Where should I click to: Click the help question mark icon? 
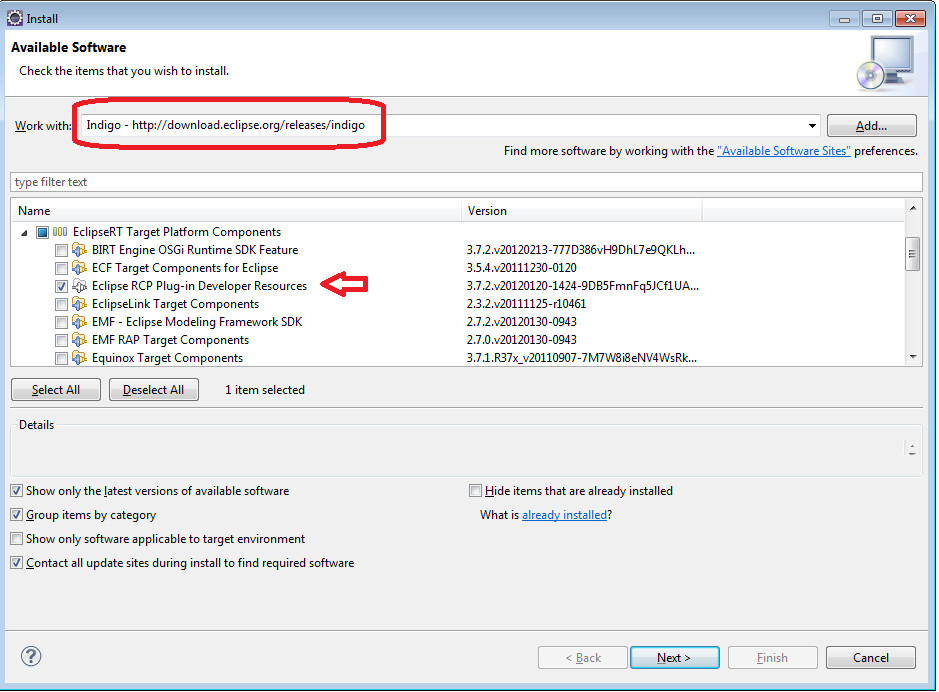[x=31, y=656]
